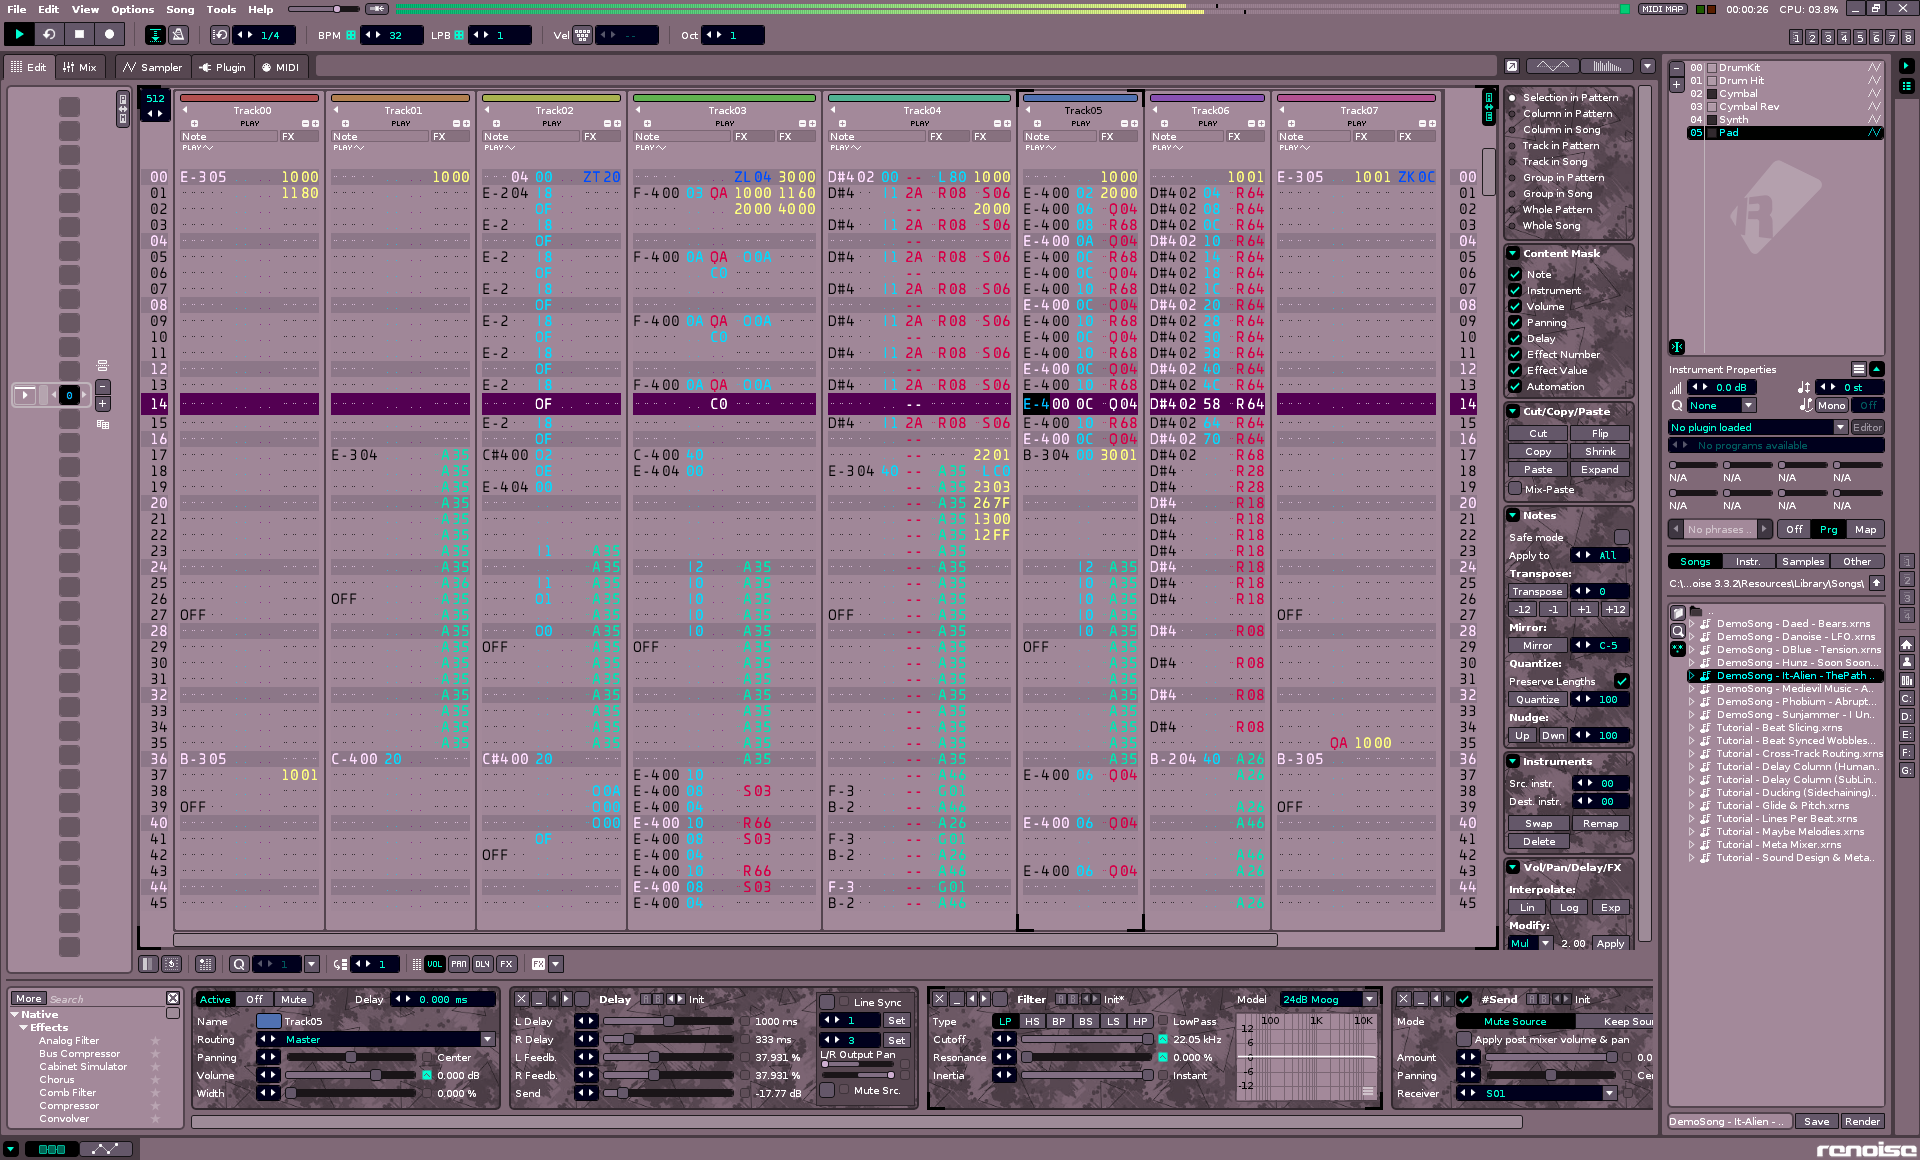Click the pattern editor horizontal scrollbar
The width and height of the screenshot is (1920, 1160).
coord(725,940)
